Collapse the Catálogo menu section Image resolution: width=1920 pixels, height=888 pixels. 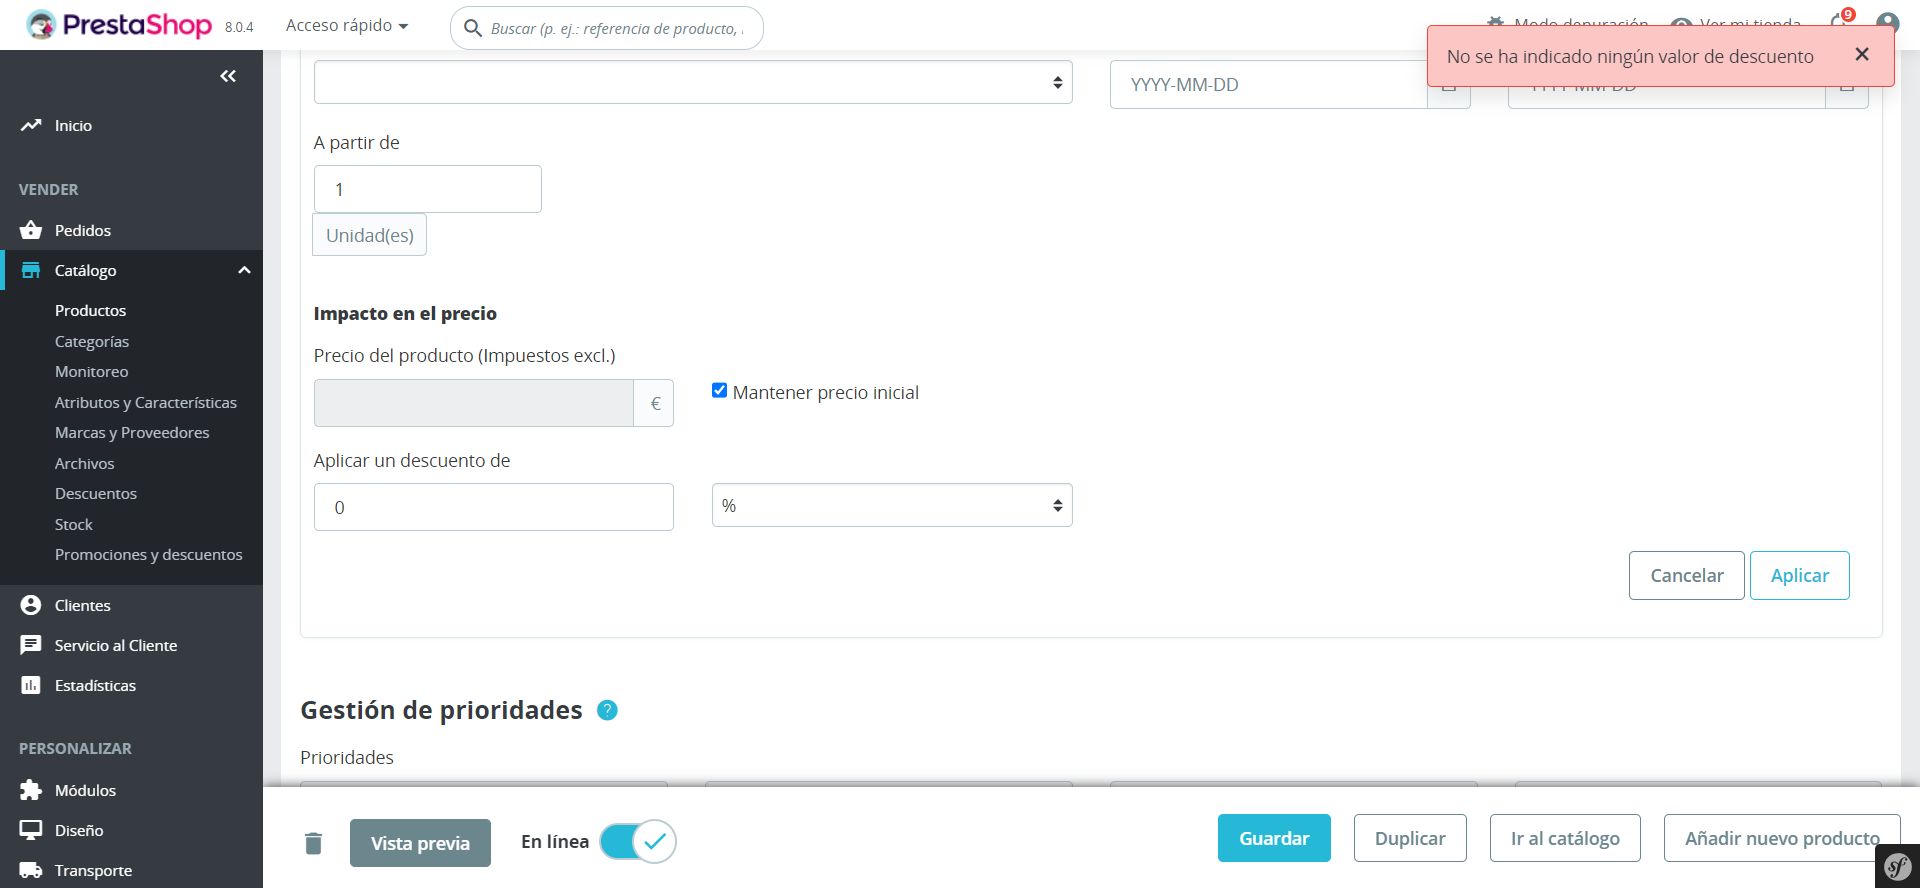click(x=244, y=270)
